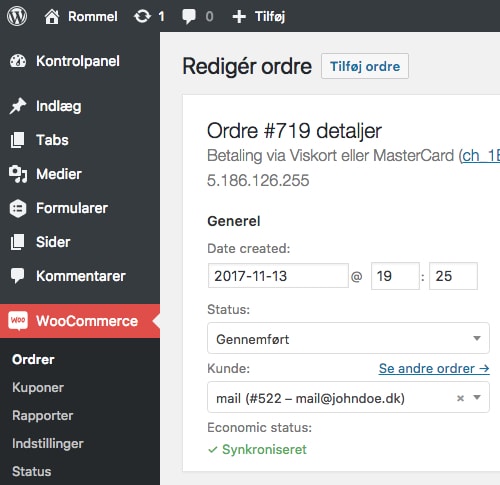Click the WooCommerce Woo logo icon
The height and width of the screenshot is (485, 500).
tap(18, 320)
